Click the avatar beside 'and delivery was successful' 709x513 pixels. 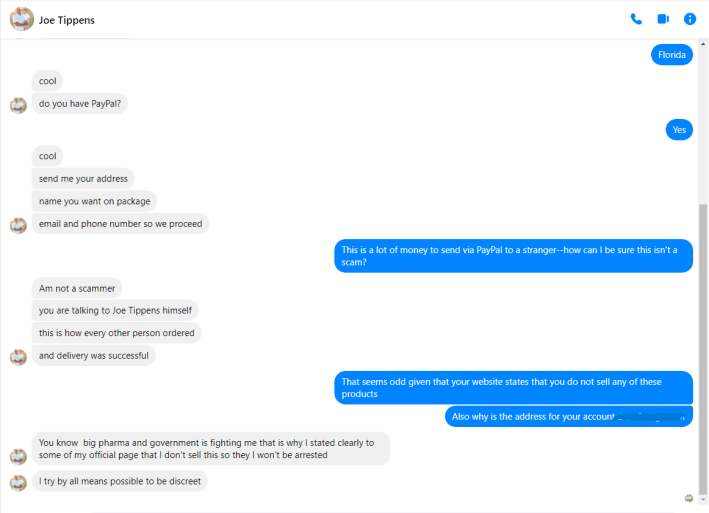pyautogui.click(x=18, y=356)
